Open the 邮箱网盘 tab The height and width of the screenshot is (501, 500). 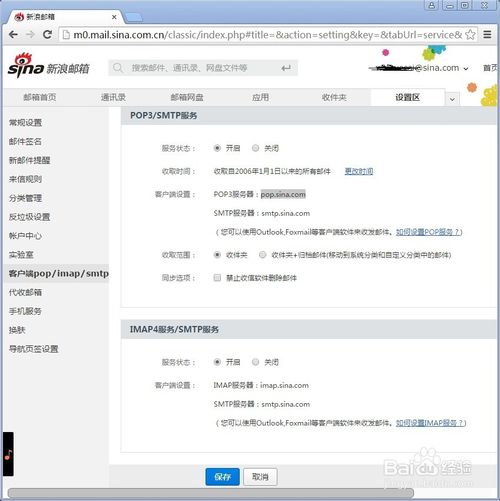187,97
